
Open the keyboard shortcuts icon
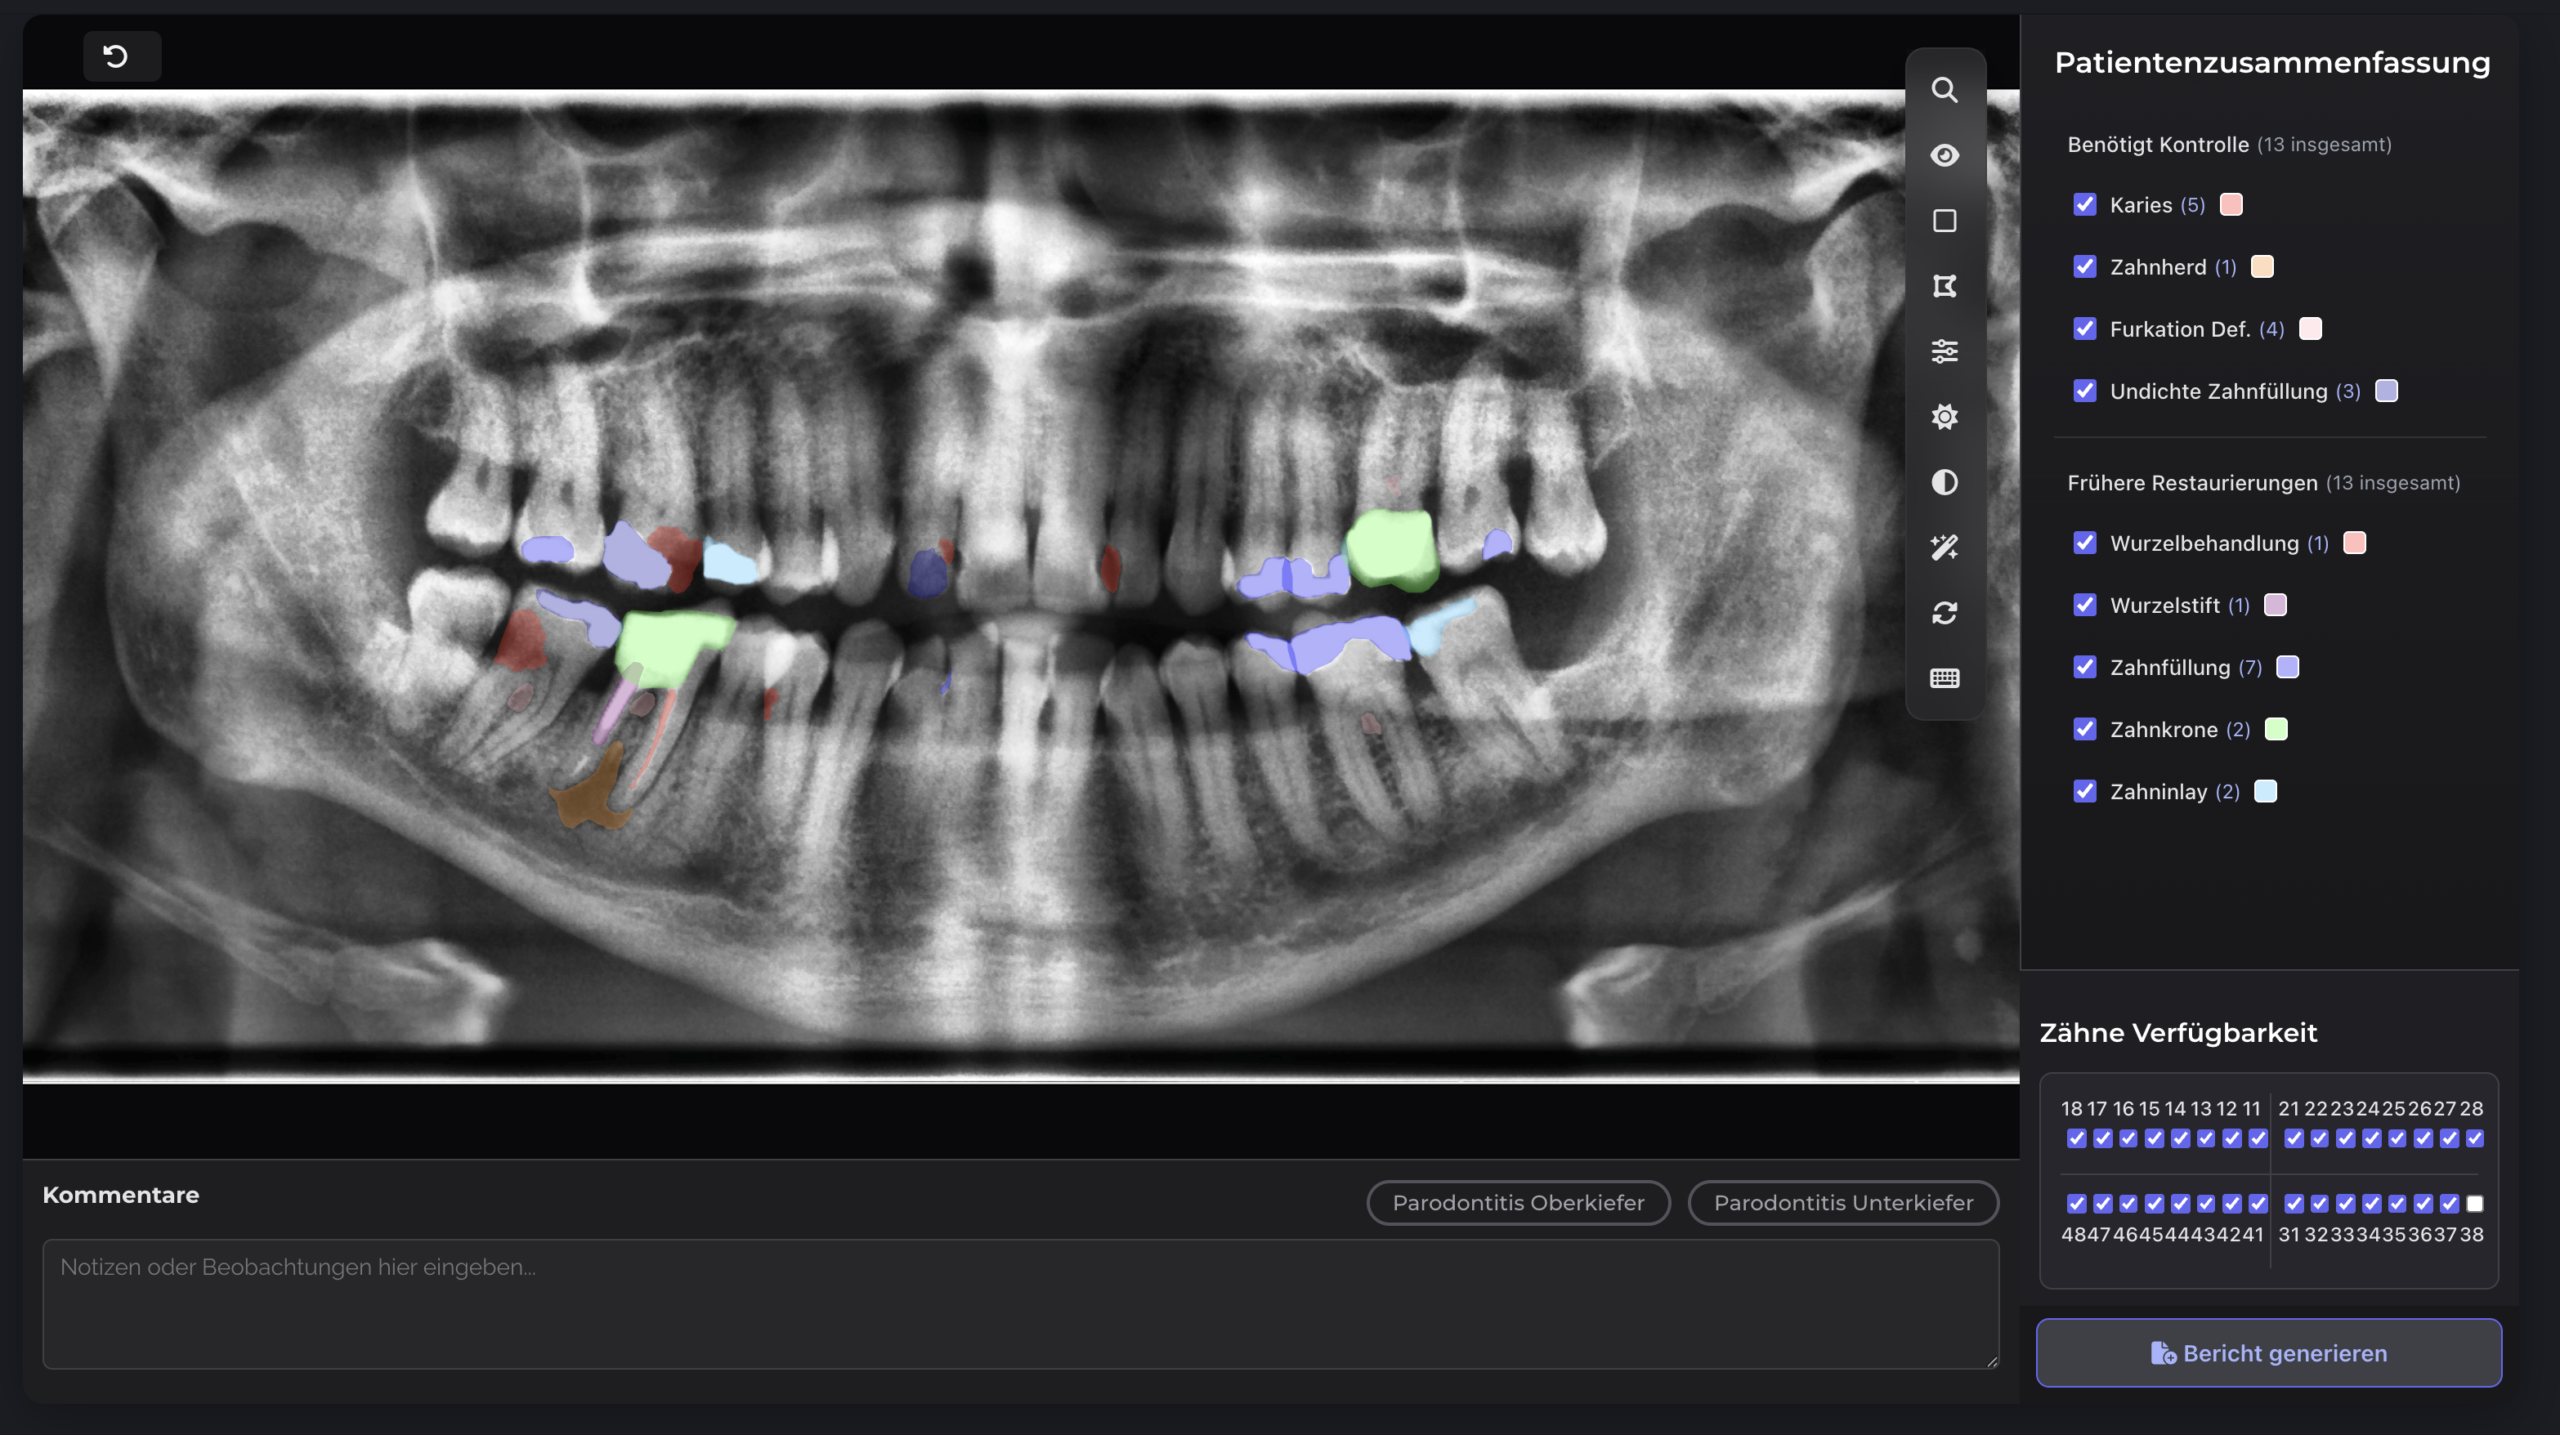[1944, 678]
